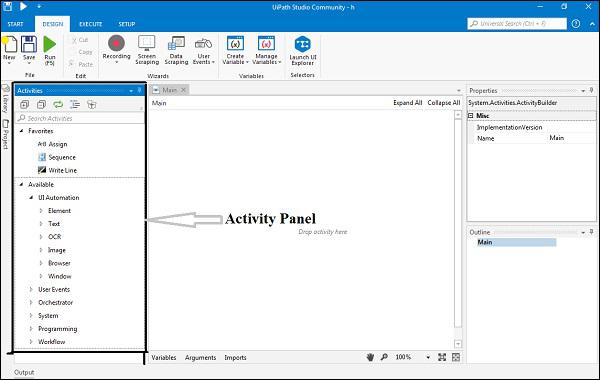Click Expand All

(408, 103)
